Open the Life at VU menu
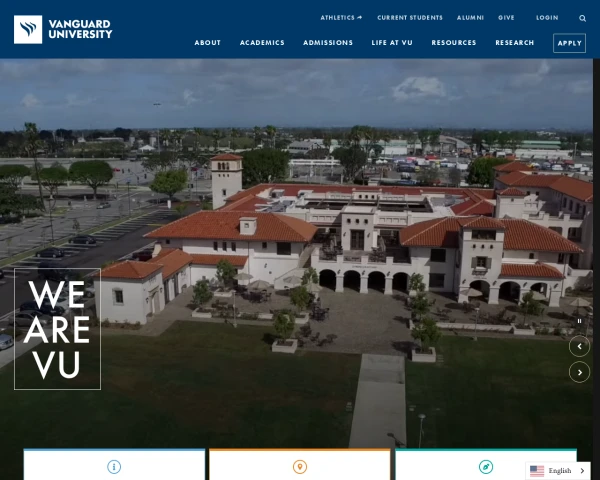 (392, 43)
